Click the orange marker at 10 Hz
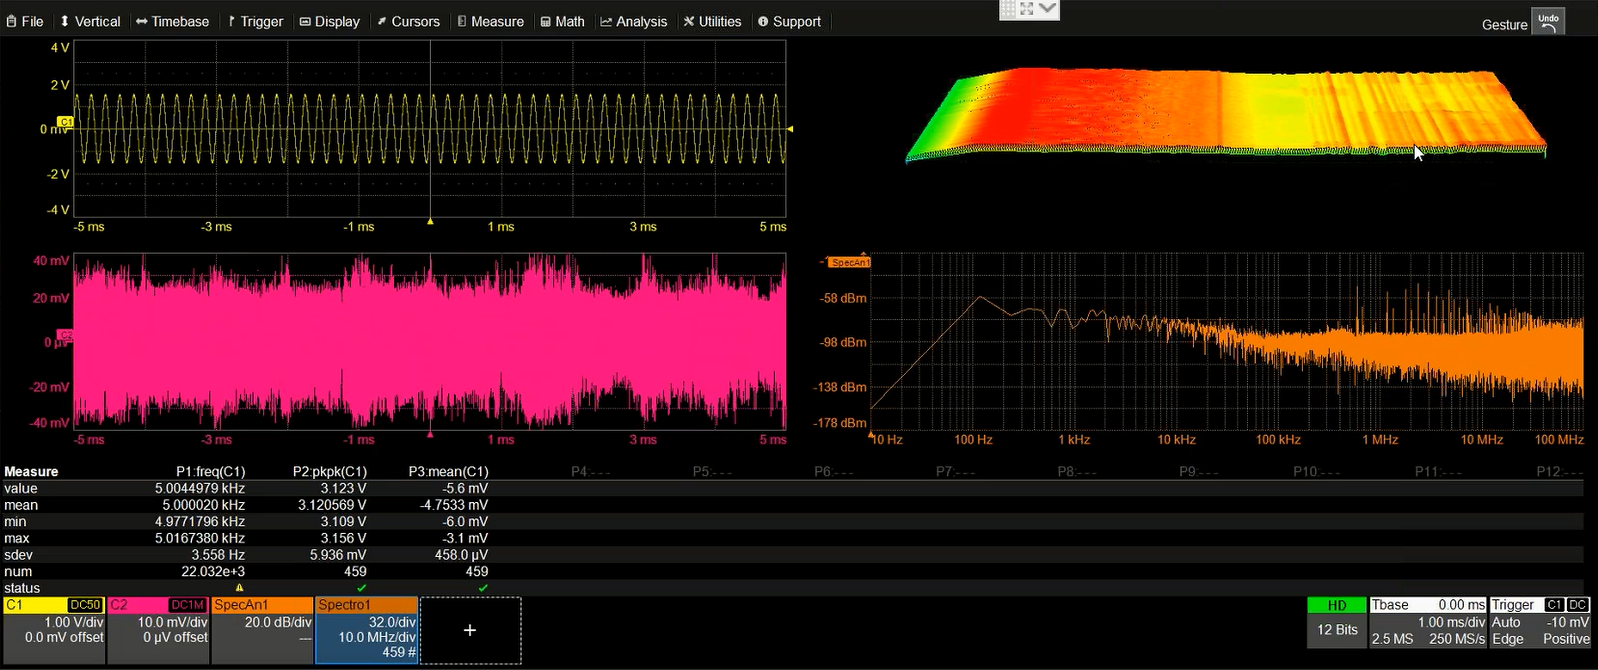The height and width of the screenshot is (670, 1598). [x=871, y=436]
